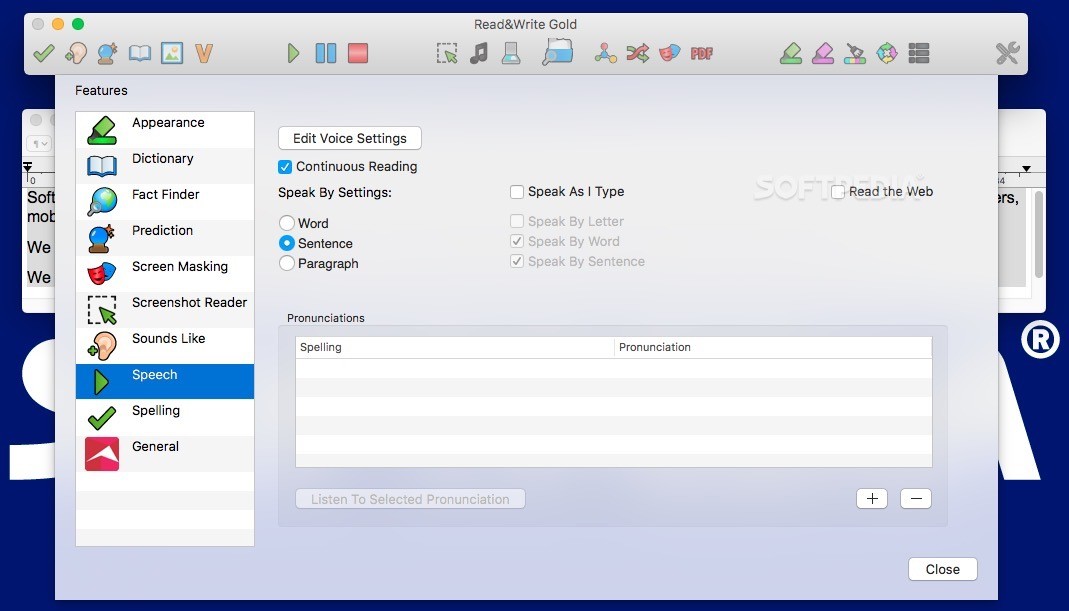
Task: Click the left indent marker on the background document's ruler
Action: [x=27, y=168]
